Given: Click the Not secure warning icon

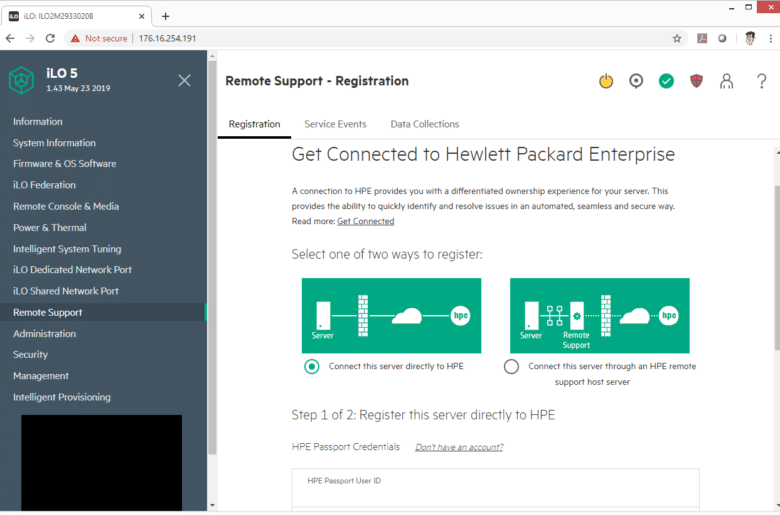Looking at the screenshot, I should coord(75,38).
